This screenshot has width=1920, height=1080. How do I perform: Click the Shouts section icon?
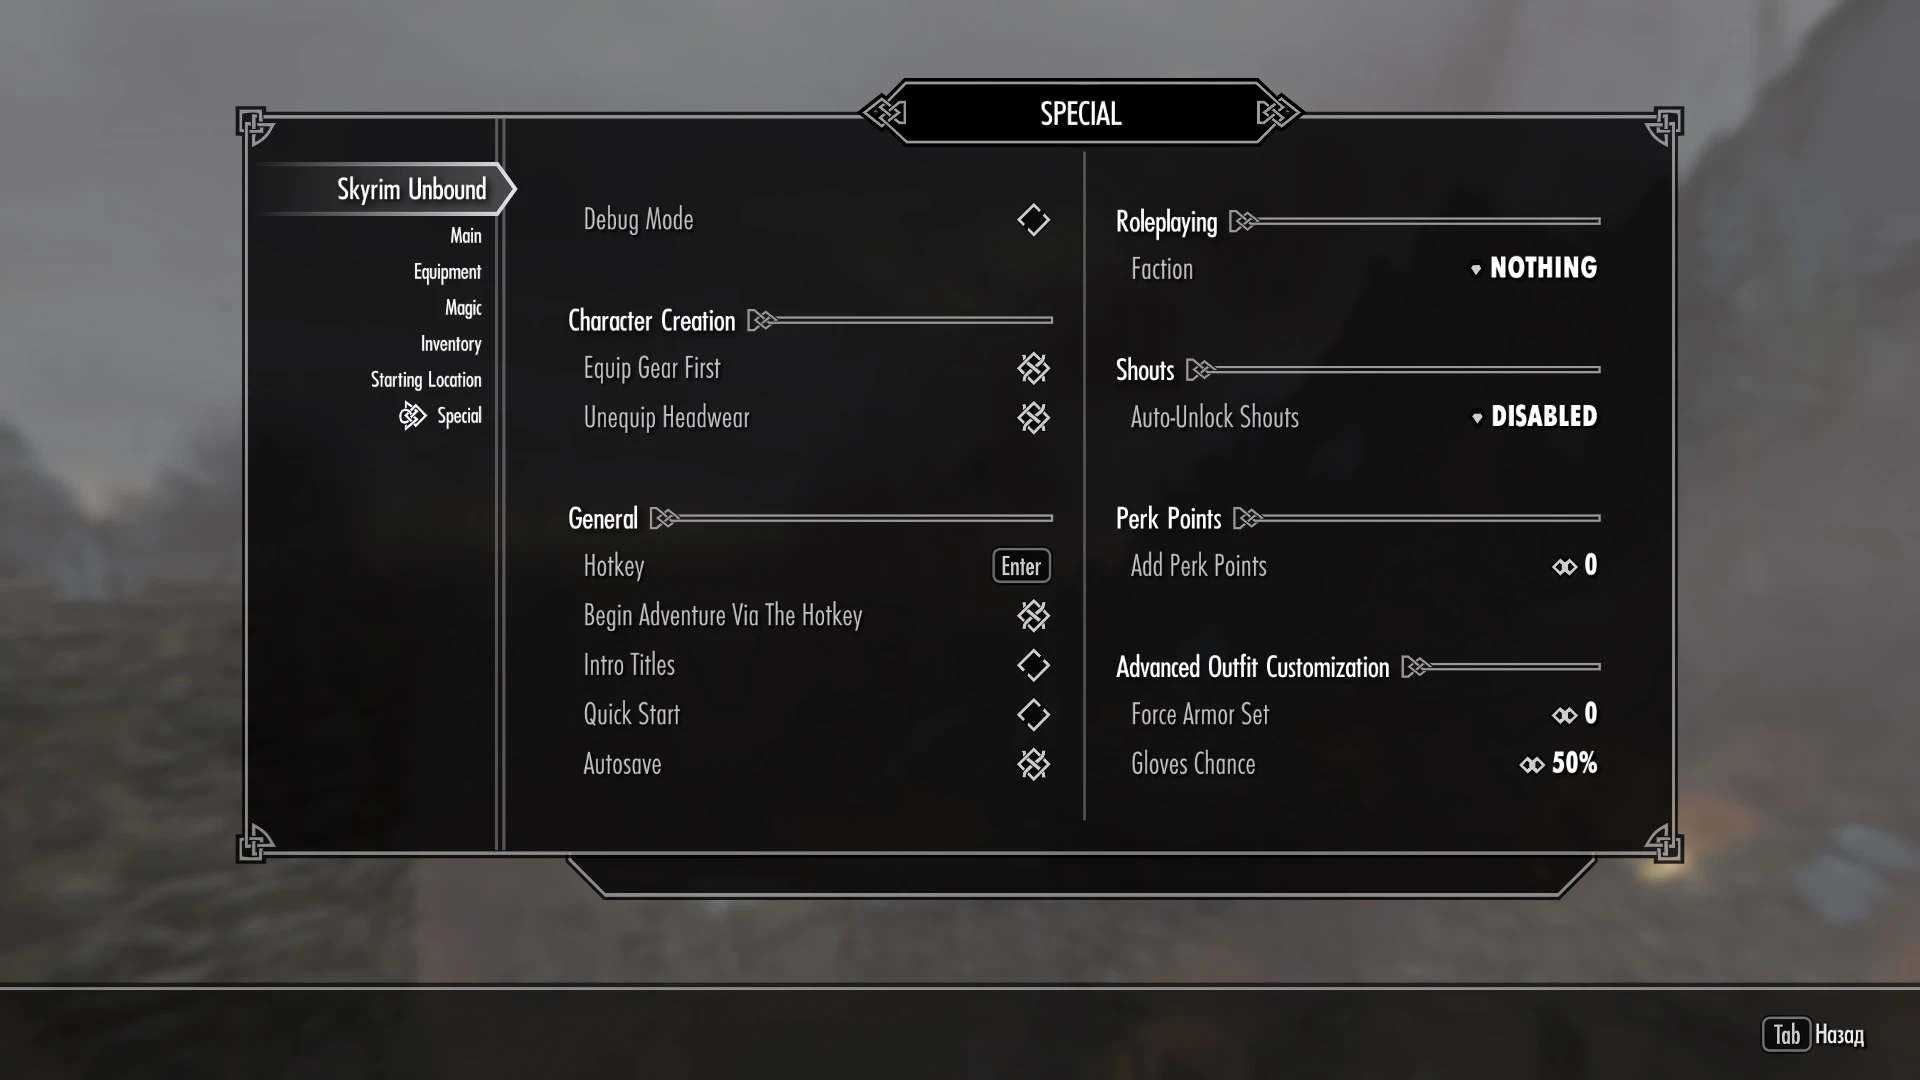click(x=1196, y=369)
